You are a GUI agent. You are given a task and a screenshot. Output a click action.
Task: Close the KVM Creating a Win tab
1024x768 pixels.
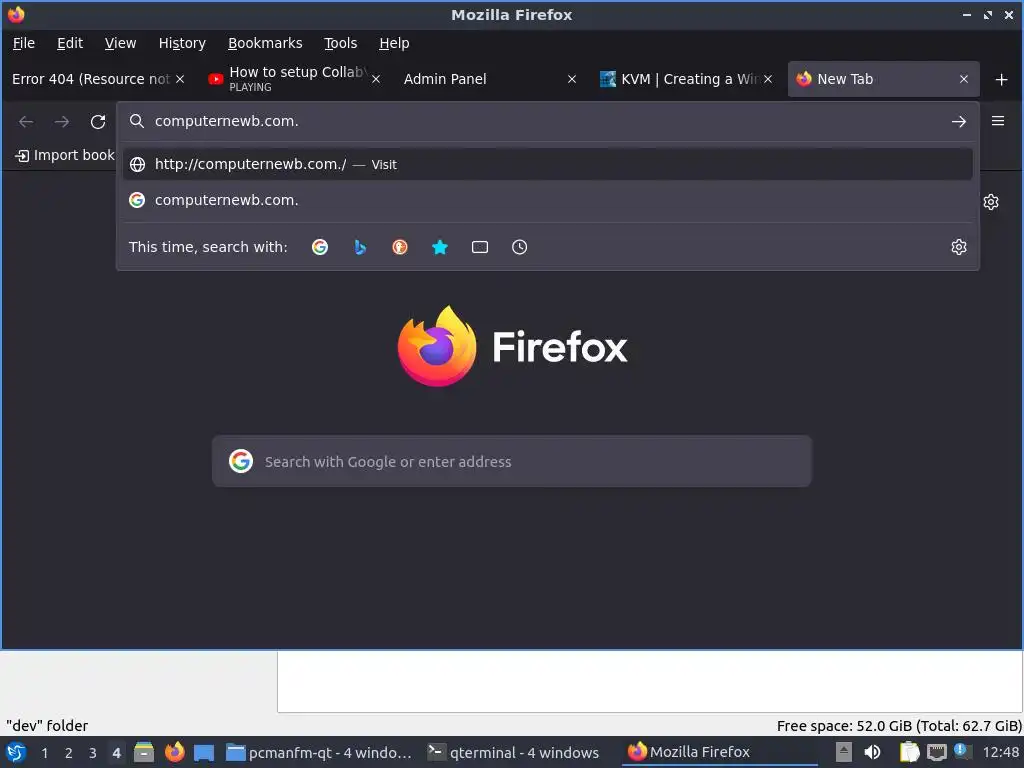(x=768, y=79)
